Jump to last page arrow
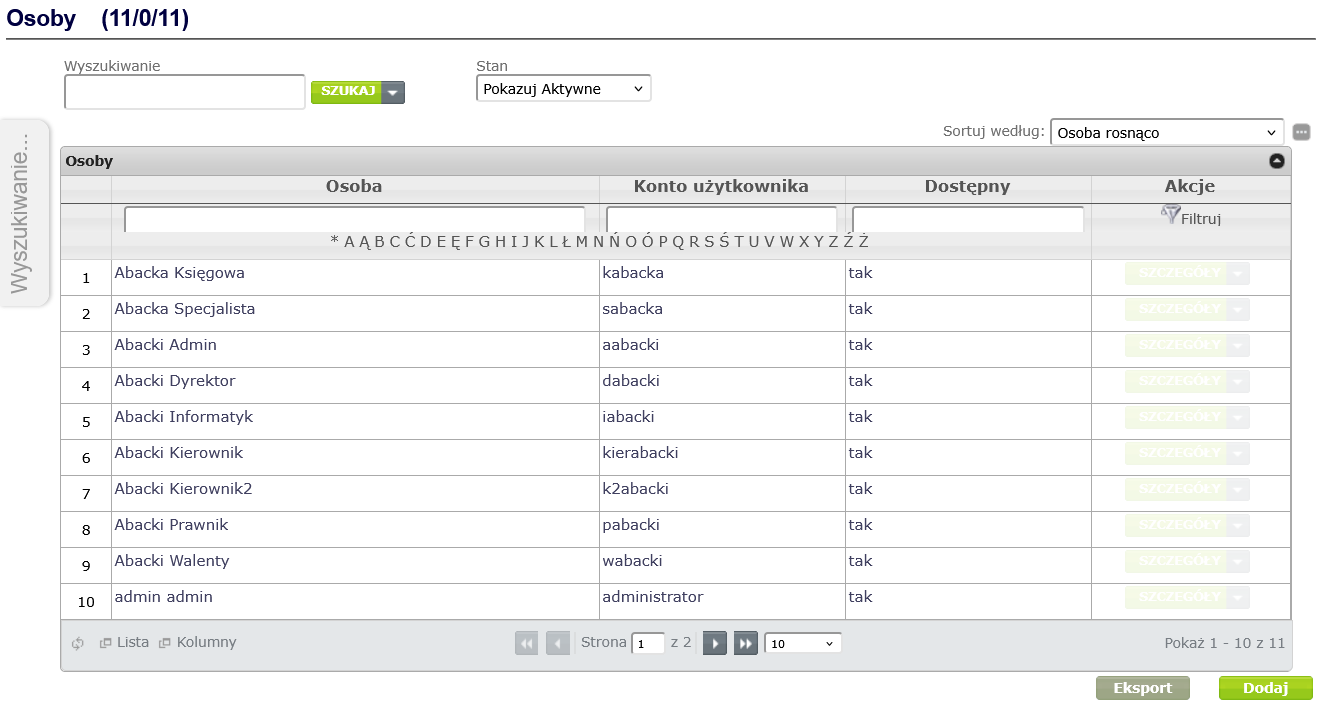Screen dimensions: 1321x712 tap(746, 643)
